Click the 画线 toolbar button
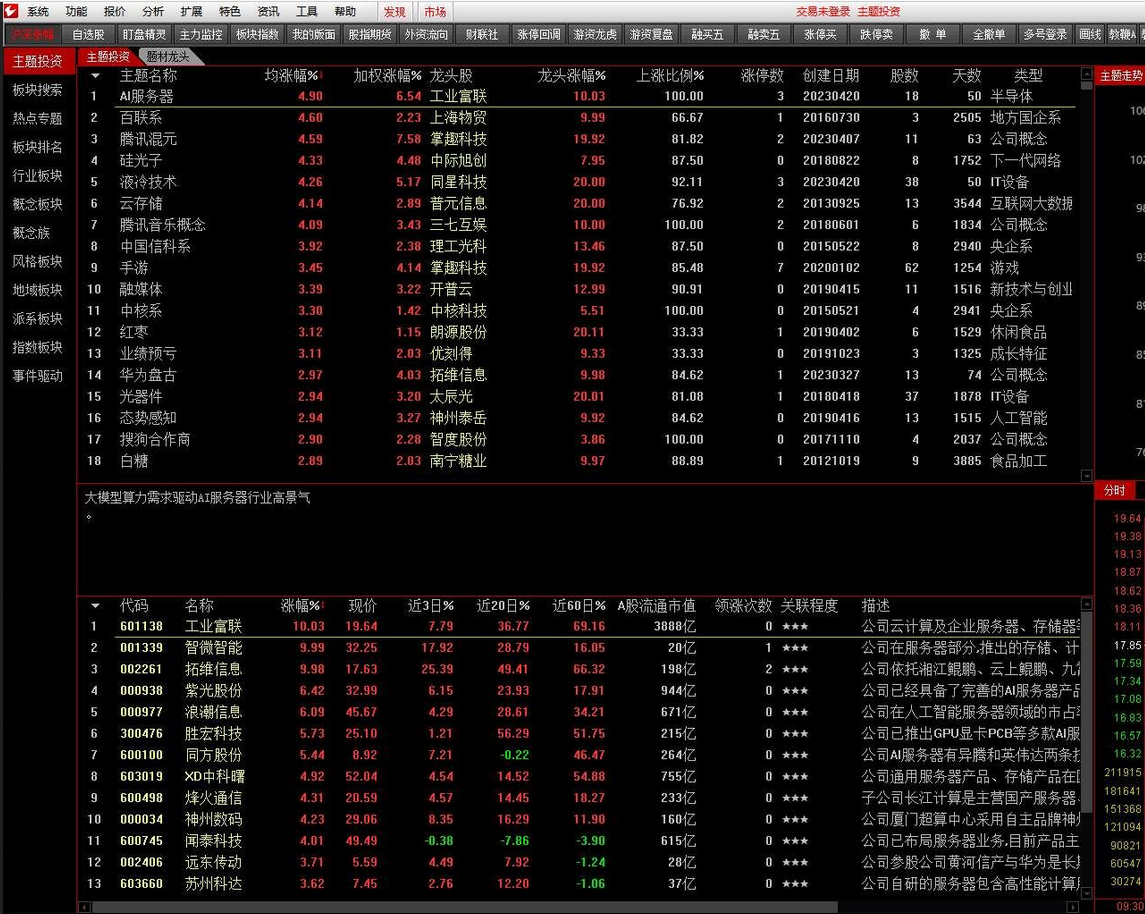1145x914 pixels. point(1090,34)
